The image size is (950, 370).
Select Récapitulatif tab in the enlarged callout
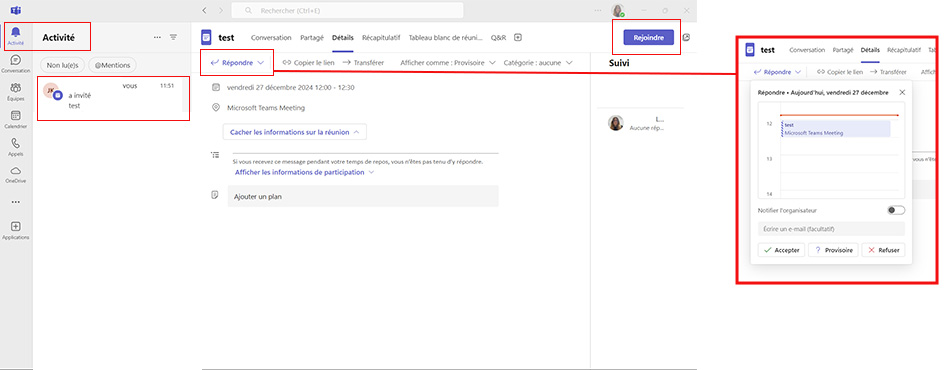click(x=903, y=50)
